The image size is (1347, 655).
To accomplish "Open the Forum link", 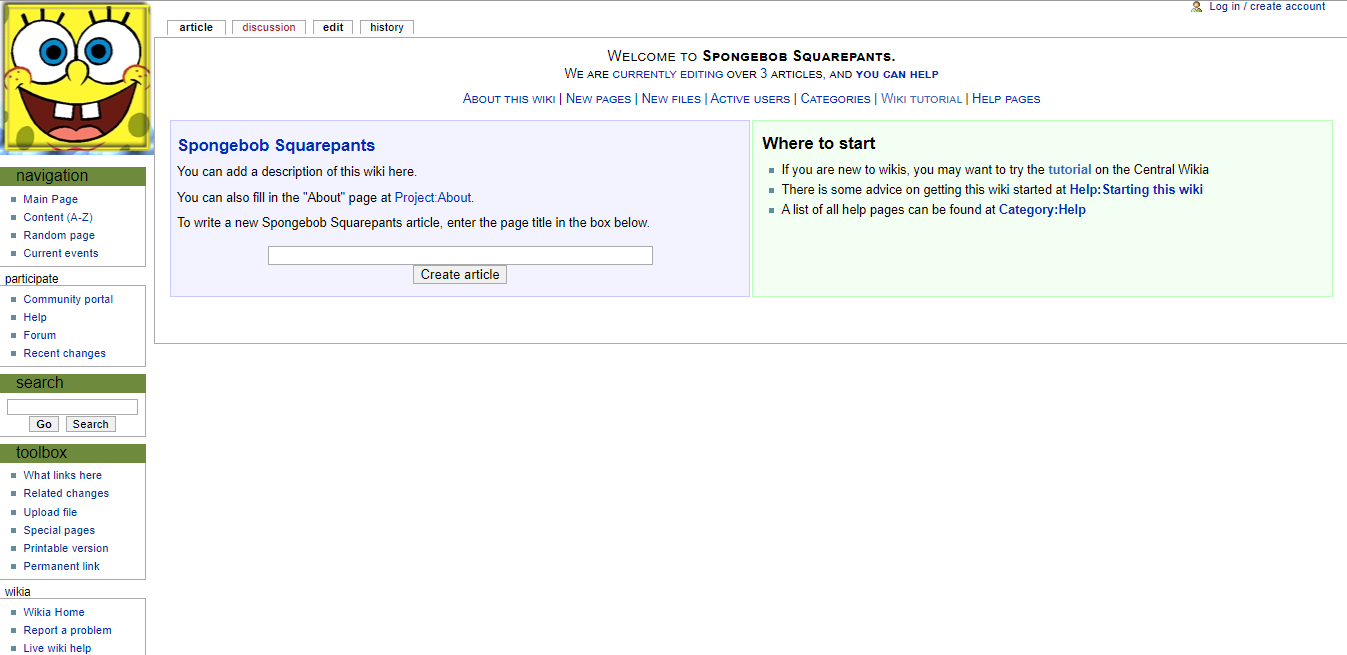I will pos(40,336).
